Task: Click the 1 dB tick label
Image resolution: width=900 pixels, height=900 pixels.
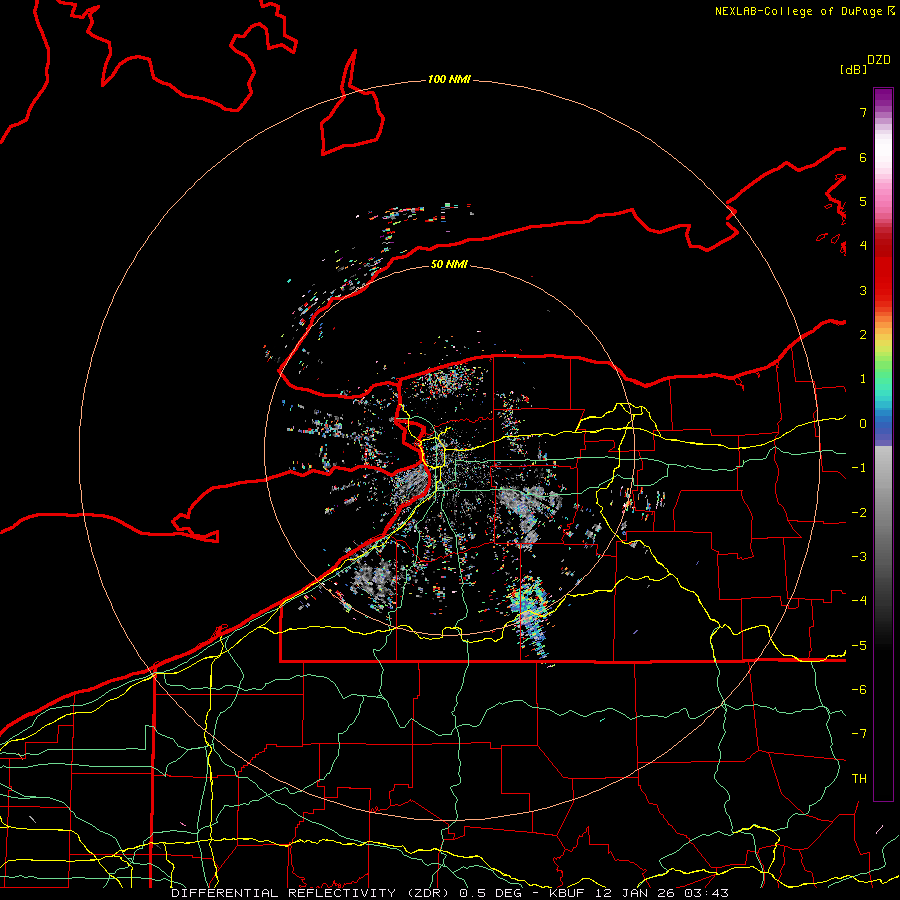Action: 863,379
